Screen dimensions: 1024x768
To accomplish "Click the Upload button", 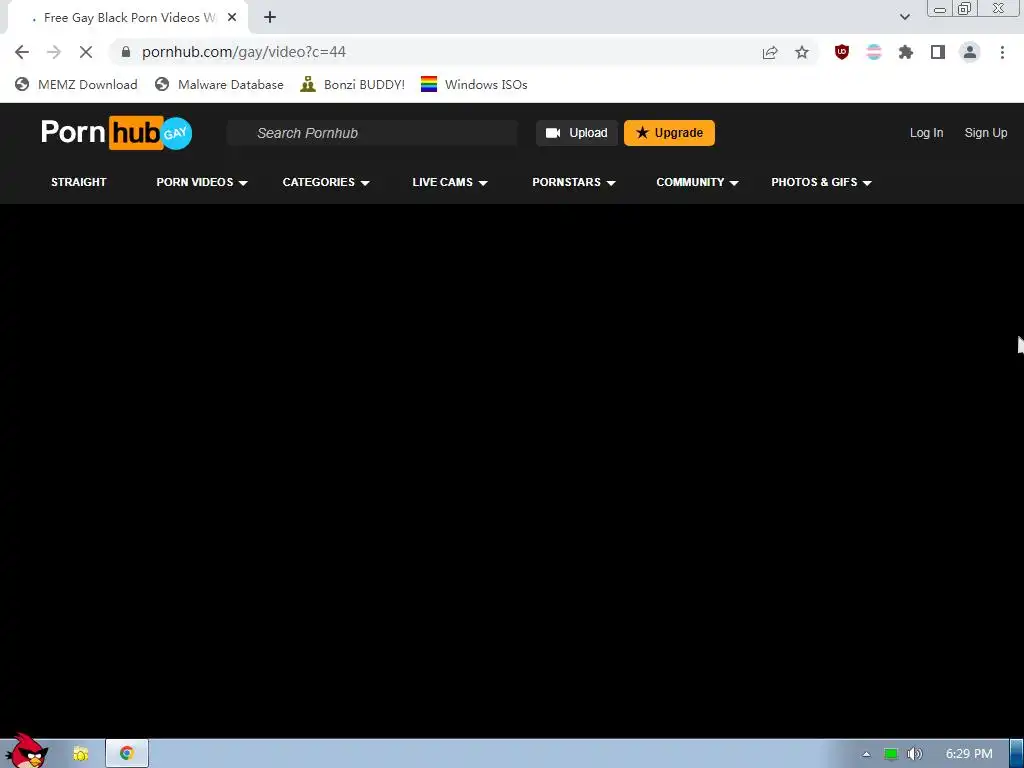I will click(577, 133).
